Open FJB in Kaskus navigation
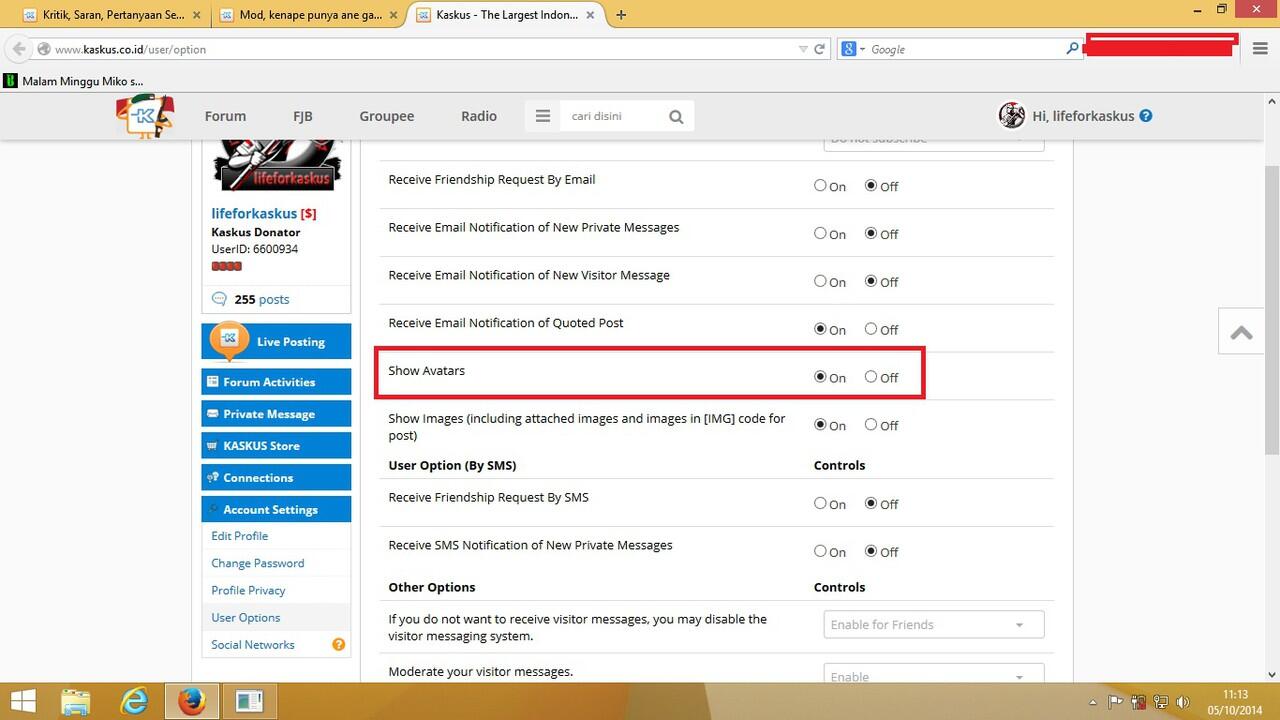The height and width of the screenshot is (720, 1280). pyautogui.click(x=303, y=116)
